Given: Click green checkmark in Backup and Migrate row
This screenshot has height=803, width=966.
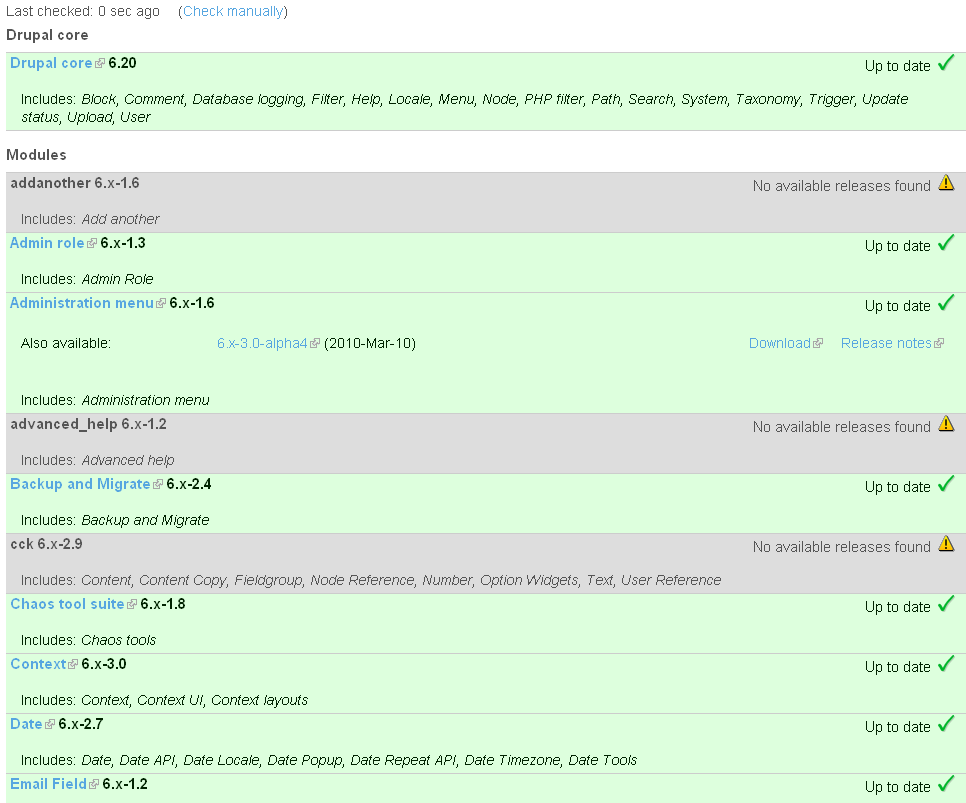Looking at the screenshot, I should pyautogui.click(x=946, y=484).
